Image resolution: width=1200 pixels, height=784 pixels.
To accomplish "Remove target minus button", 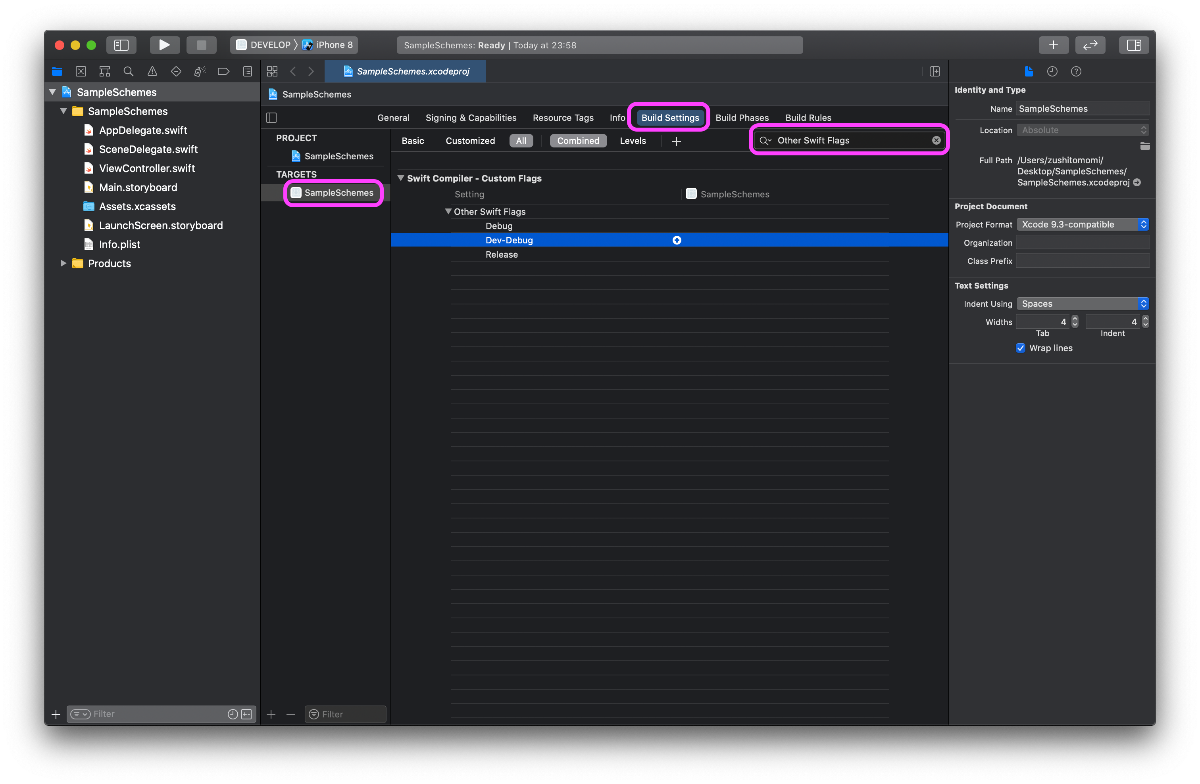I will pyautogui.click(x=291, y=714).
